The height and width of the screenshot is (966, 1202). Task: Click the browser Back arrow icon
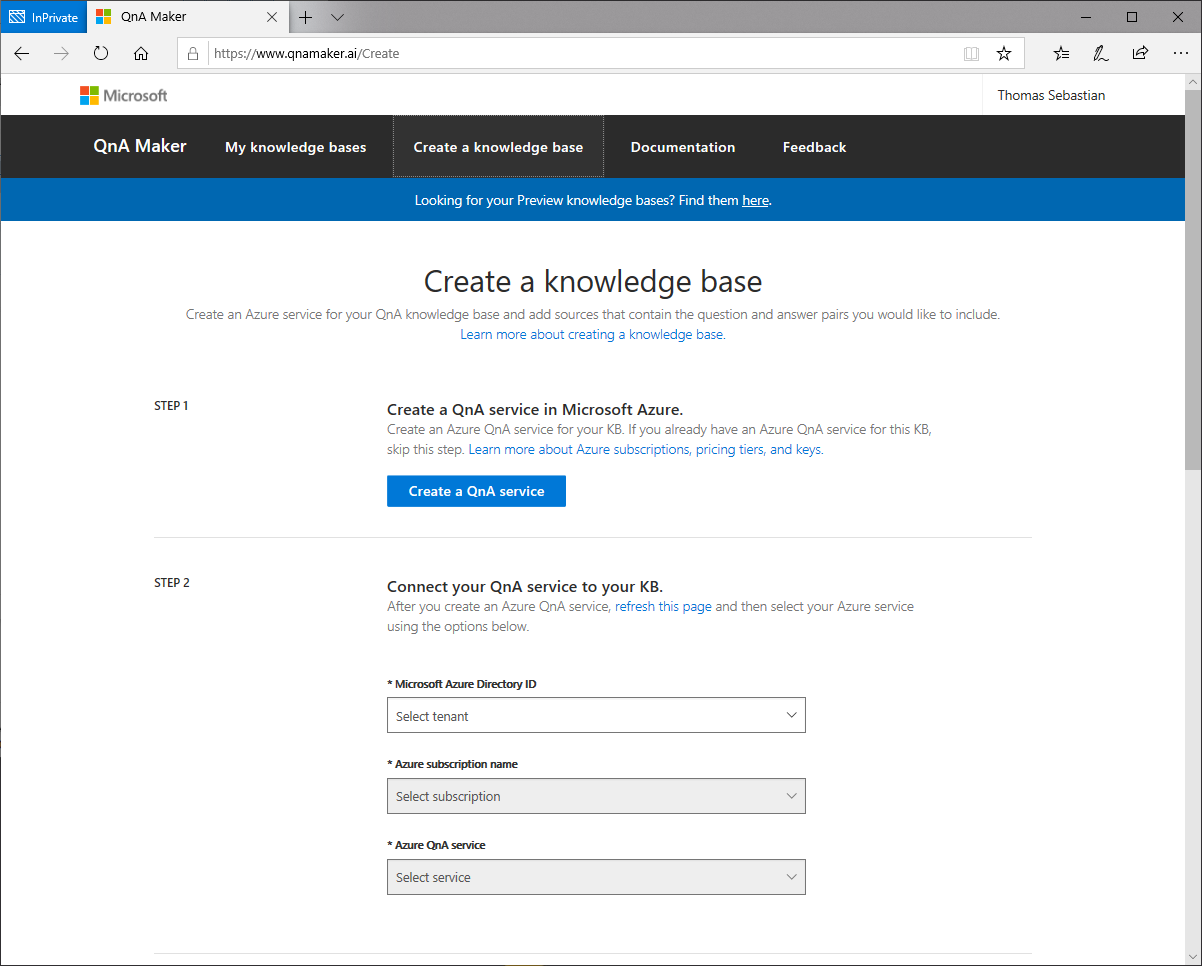(x=22, y=54)
